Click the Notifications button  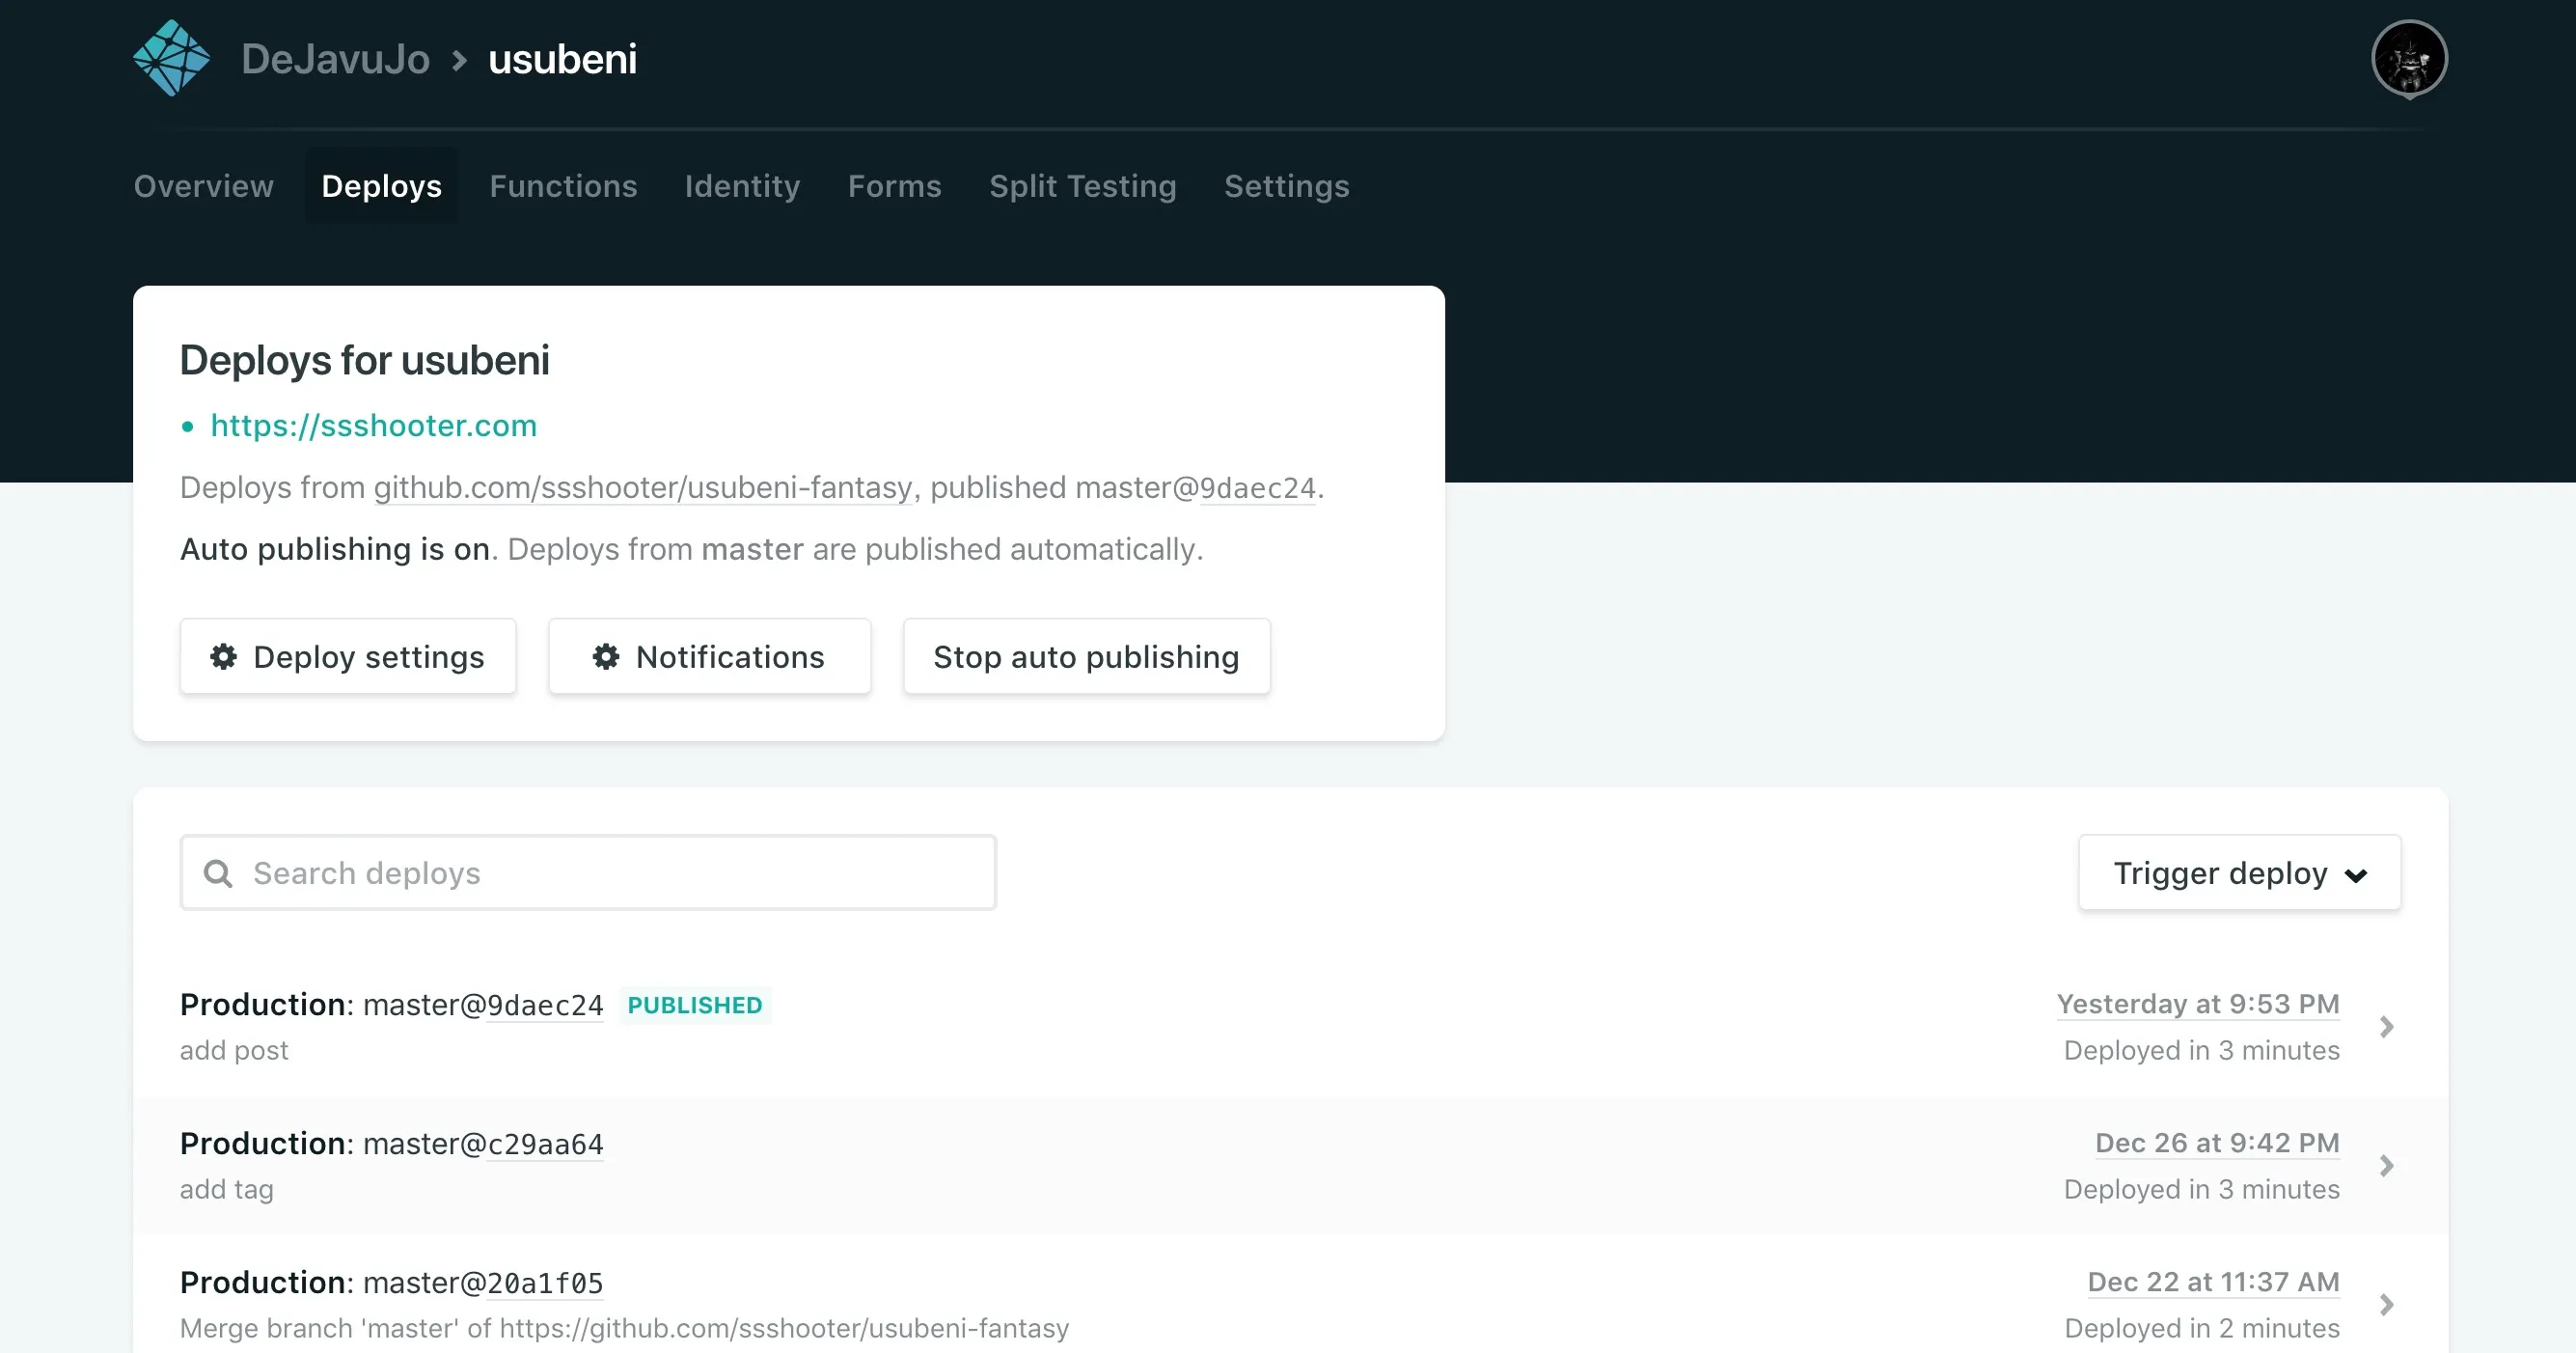pos(709,656)
